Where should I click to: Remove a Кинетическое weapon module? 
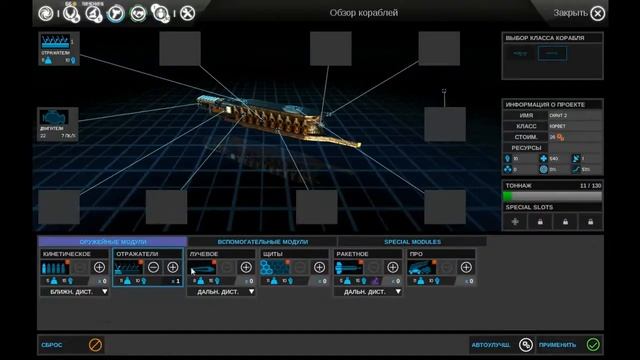(x=80, y=267)
